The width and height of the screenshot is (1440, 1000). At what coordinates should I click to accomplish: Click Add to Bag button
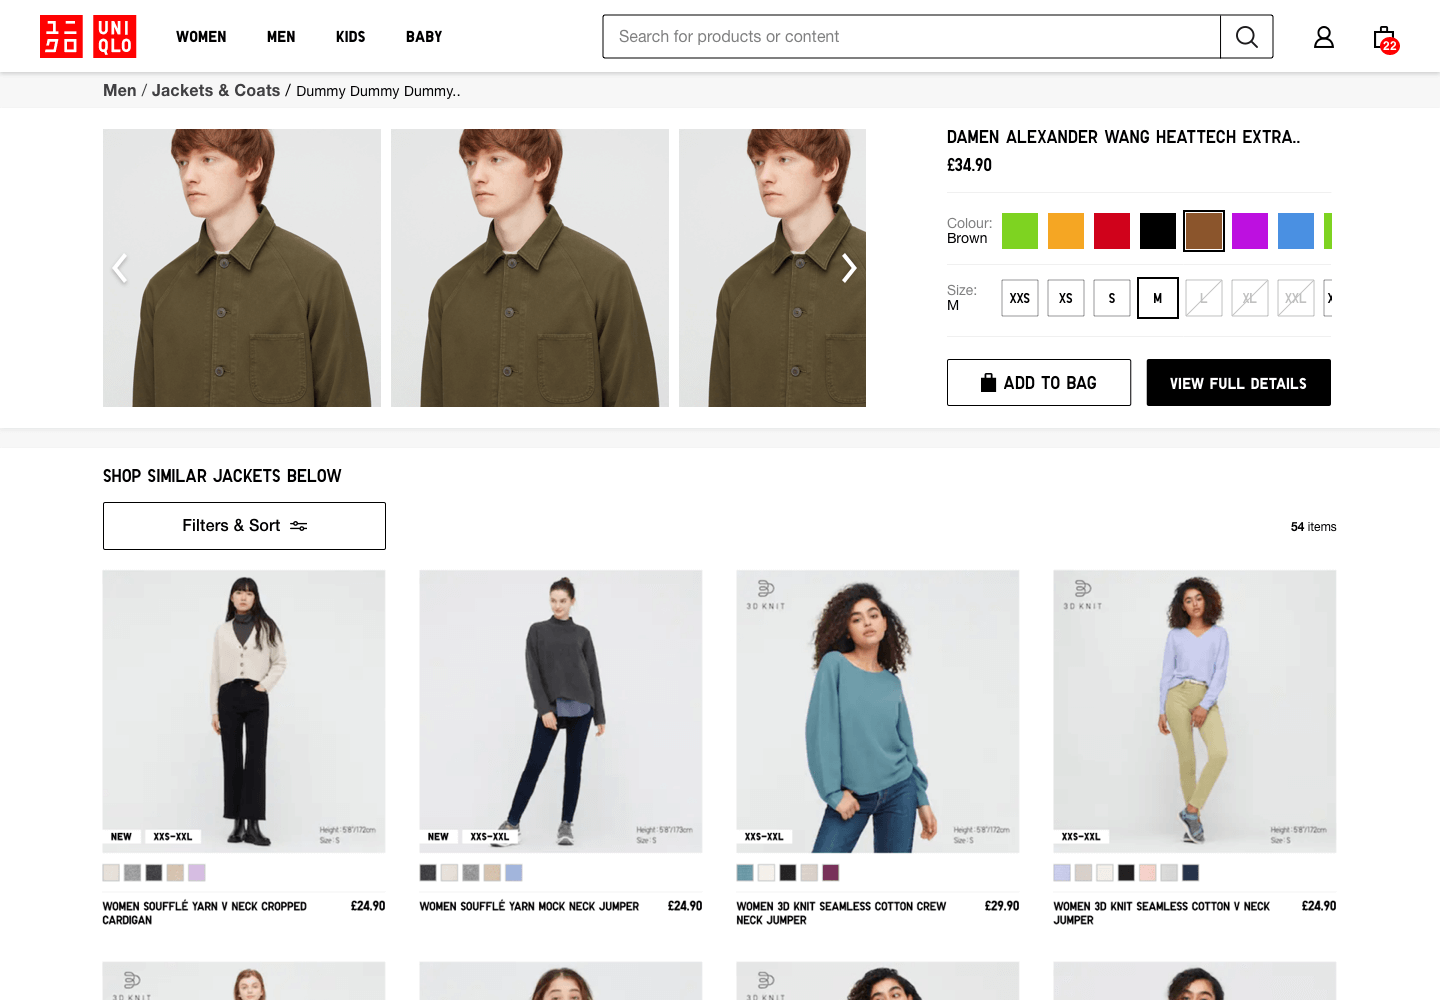coord(1039,383)
